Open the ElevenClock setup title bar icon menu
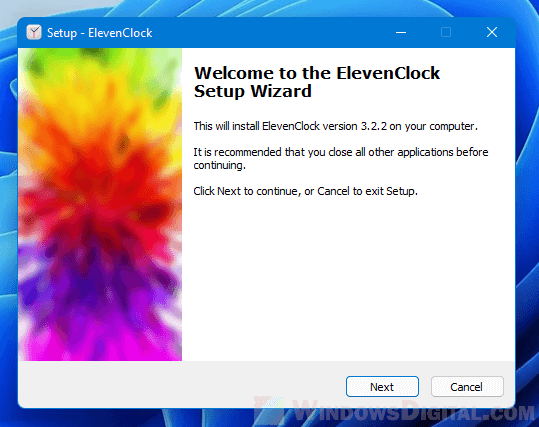539x427 pixels. point(34,33)
